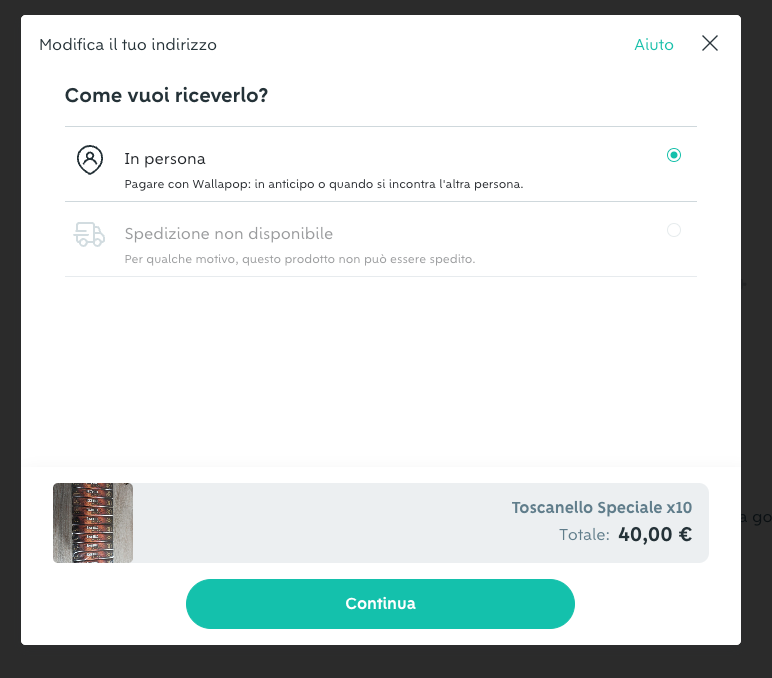Click the Modifica il tuo indirizzo title
Viewport: 772px width, 678px height.
pyautogui.click(x=128, y=45)
